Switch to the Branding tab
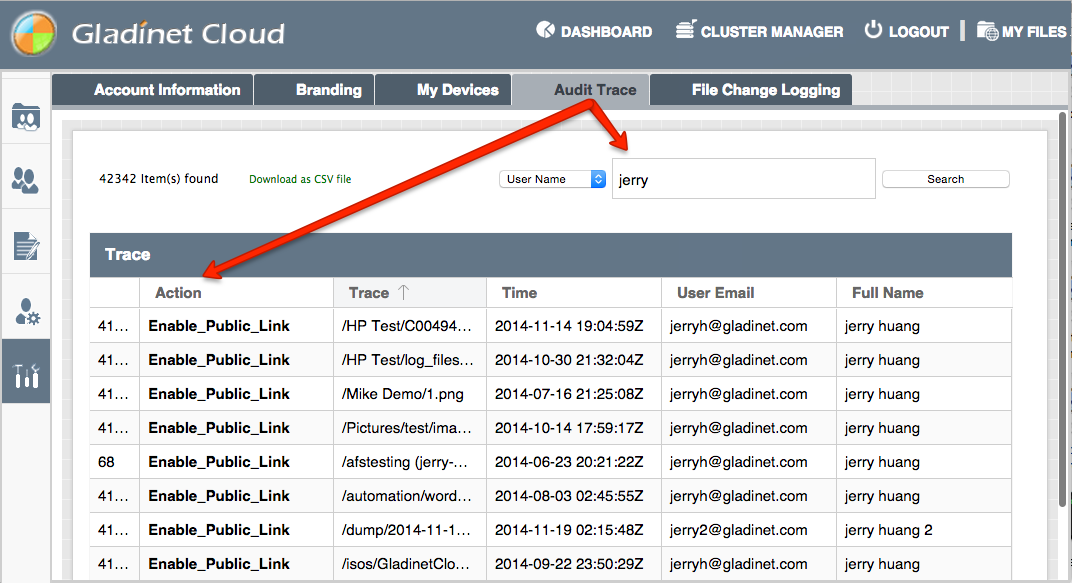1072x583 pixels. (x=314, y=90)
